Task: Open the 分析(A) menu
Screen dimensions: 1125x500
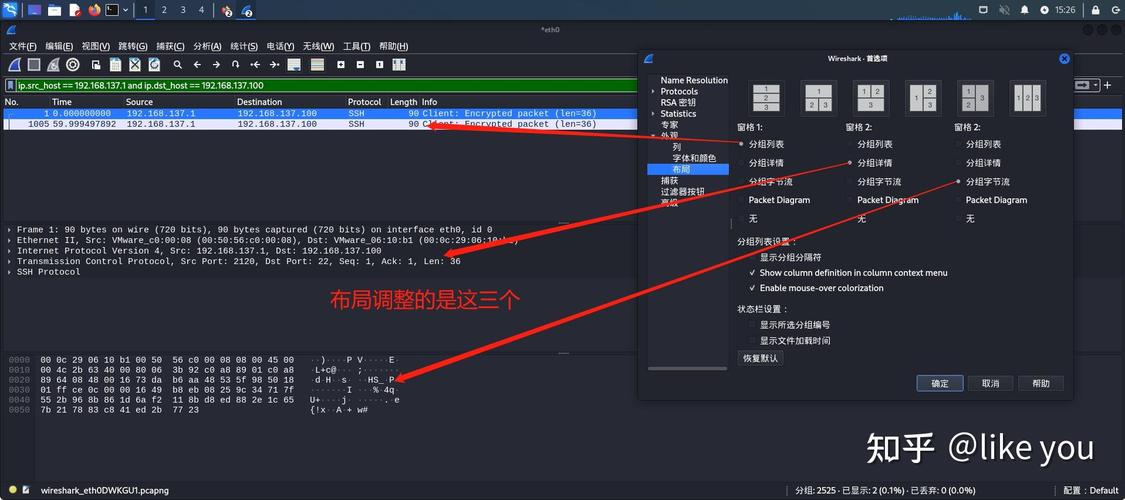Action: 207,46
